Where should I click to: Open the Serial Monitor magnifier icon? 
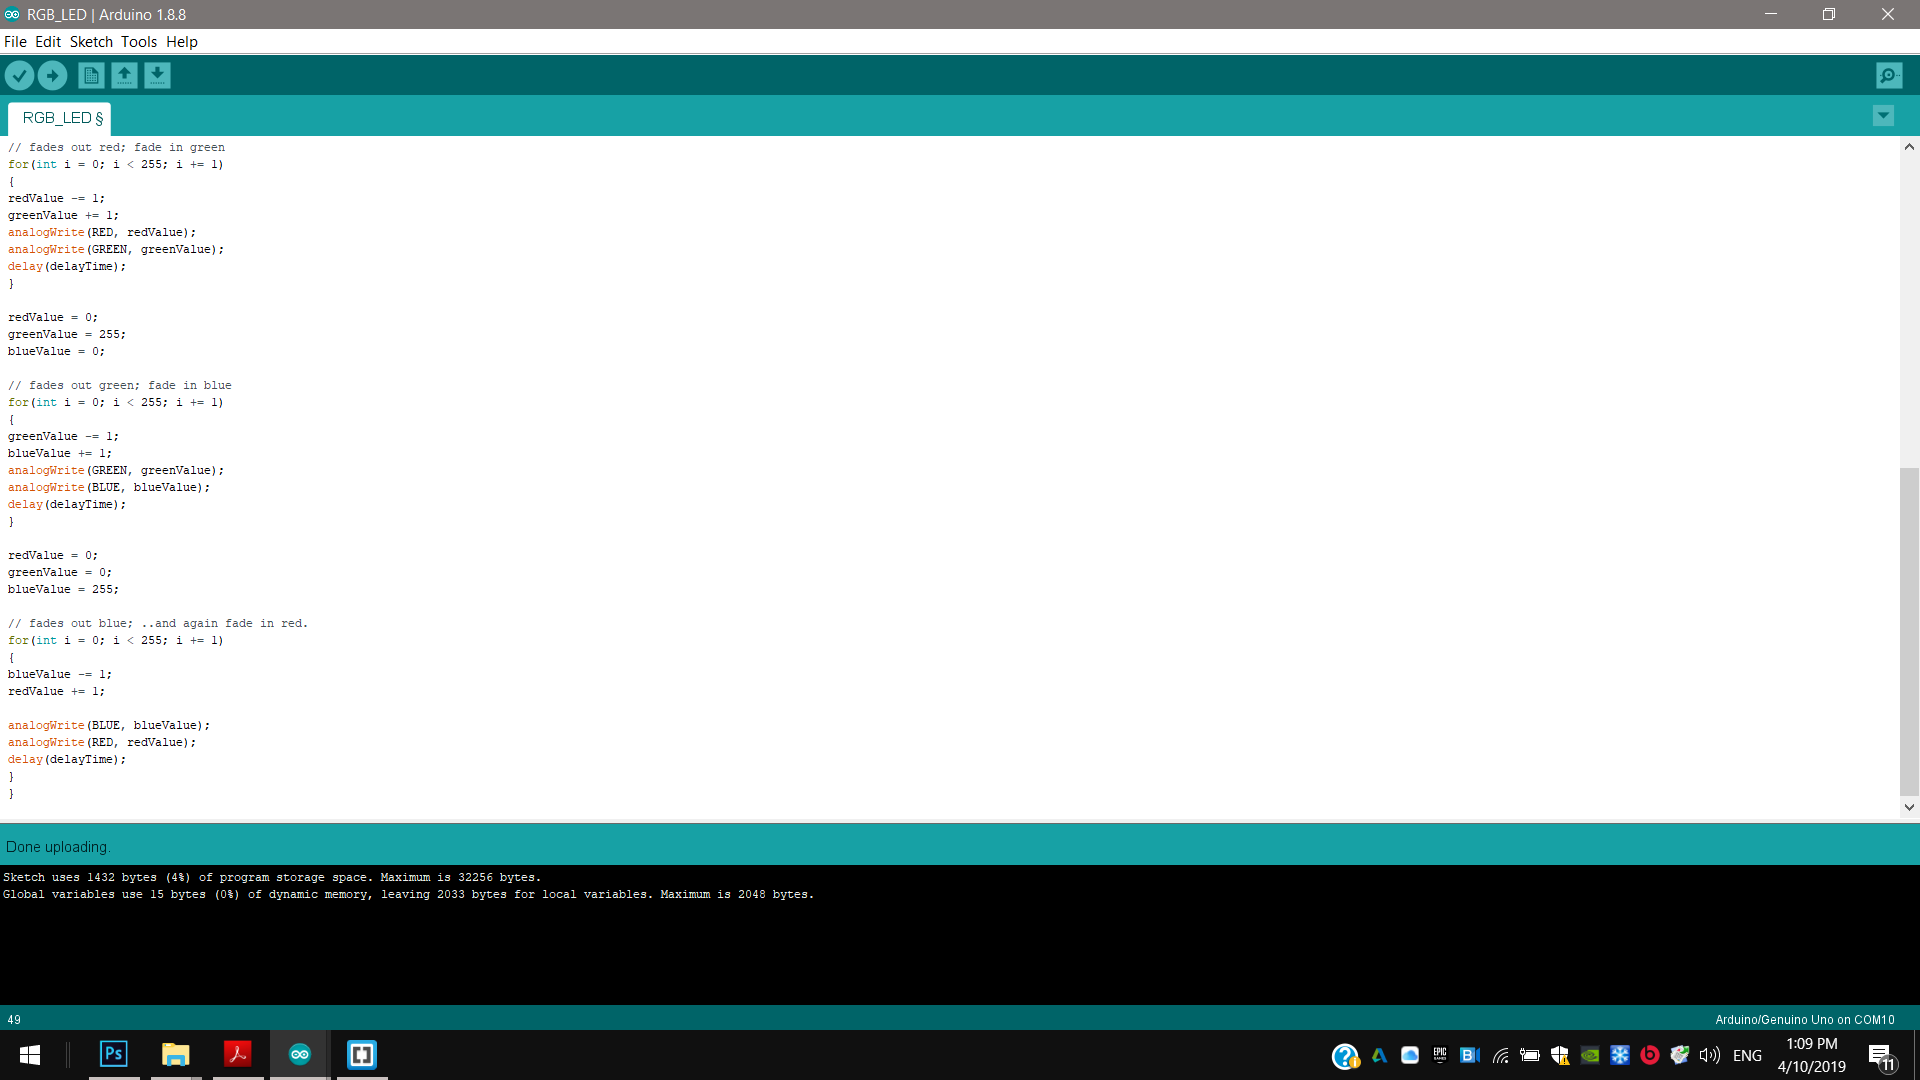pos(1889,75)
